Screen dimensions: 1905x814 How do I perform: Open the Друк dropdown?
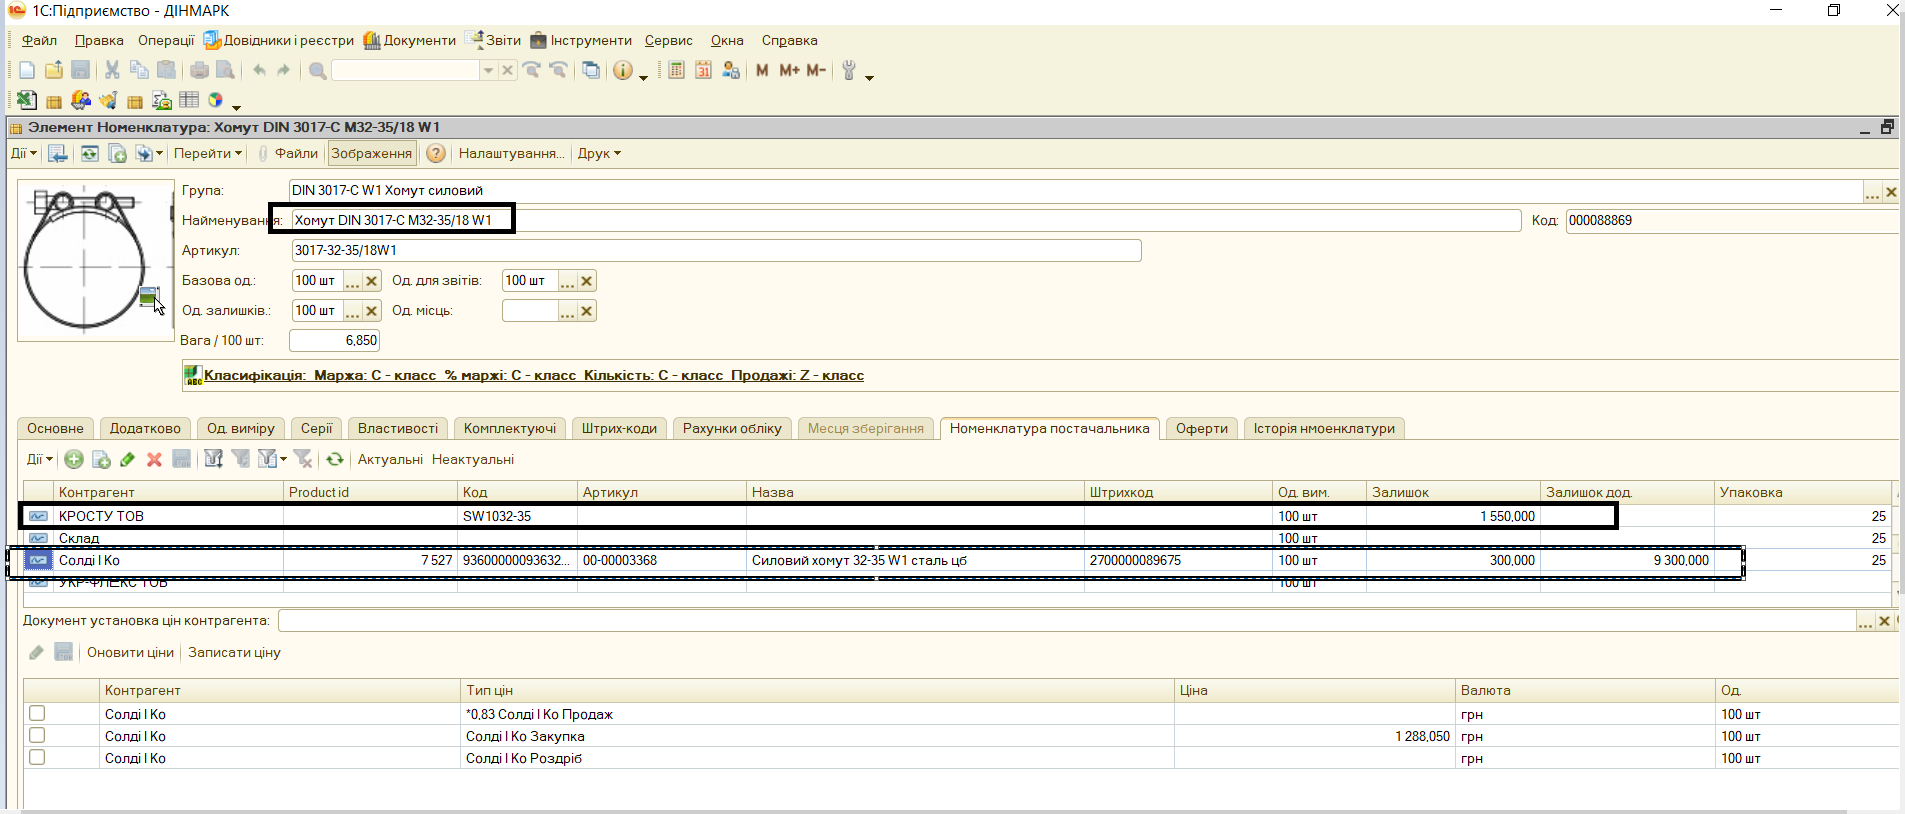(x=599, y=153)
